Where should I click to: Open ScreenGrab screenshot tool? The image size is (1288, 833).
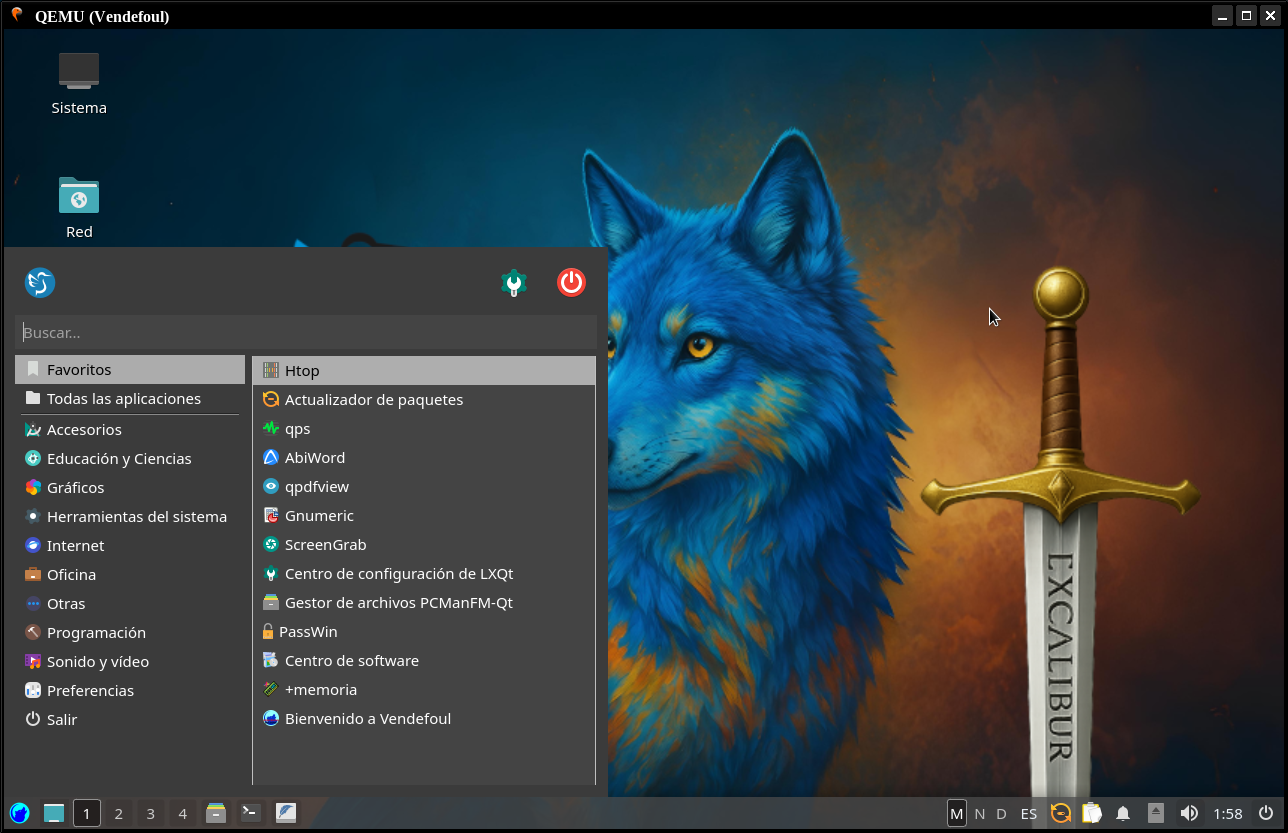pyautogui.click(x=325, y=545)
